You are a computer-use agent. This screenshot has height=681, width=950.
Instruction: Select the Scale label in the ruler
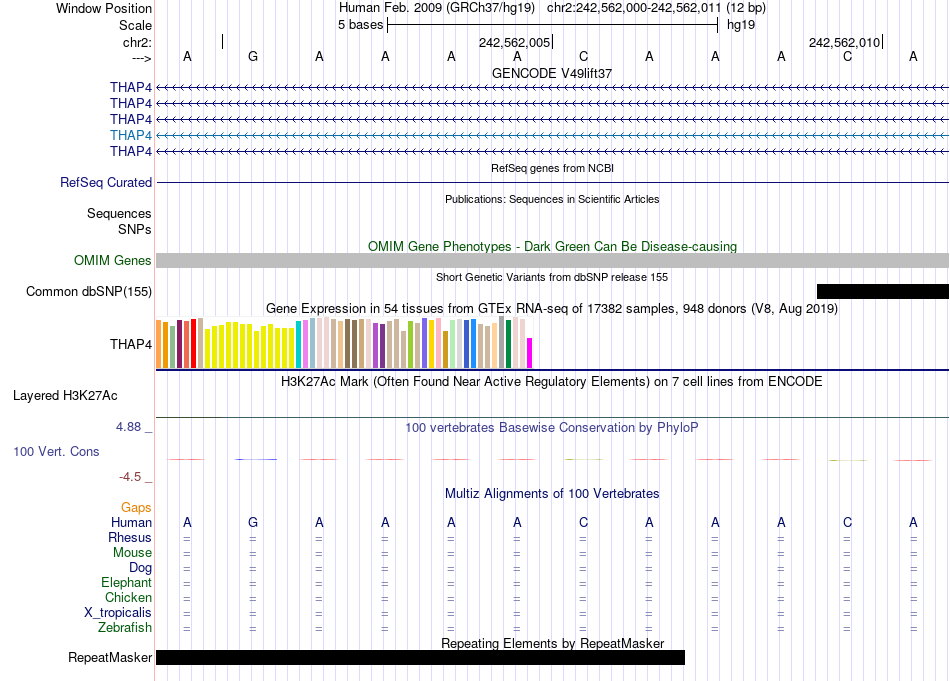coord(135,25)
